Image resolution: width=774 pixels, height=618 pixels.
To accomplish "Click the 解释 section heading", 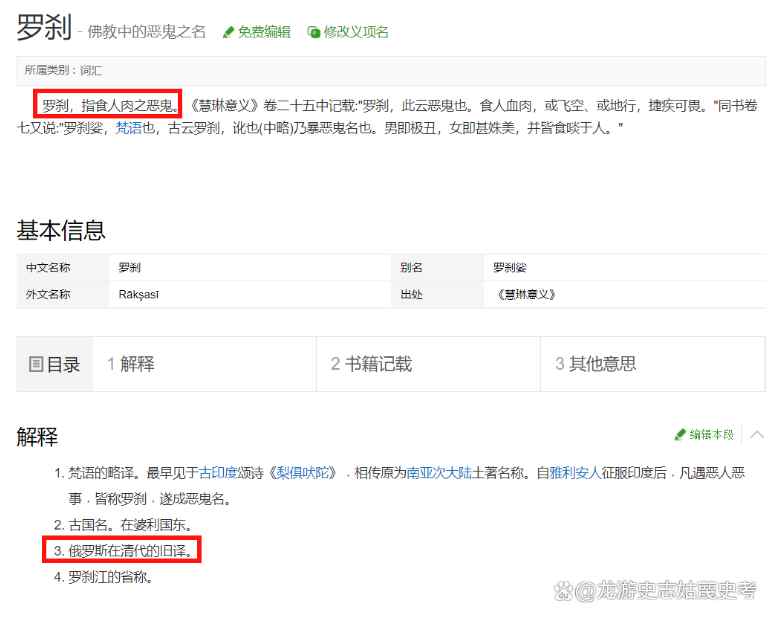I will [38, 437].
